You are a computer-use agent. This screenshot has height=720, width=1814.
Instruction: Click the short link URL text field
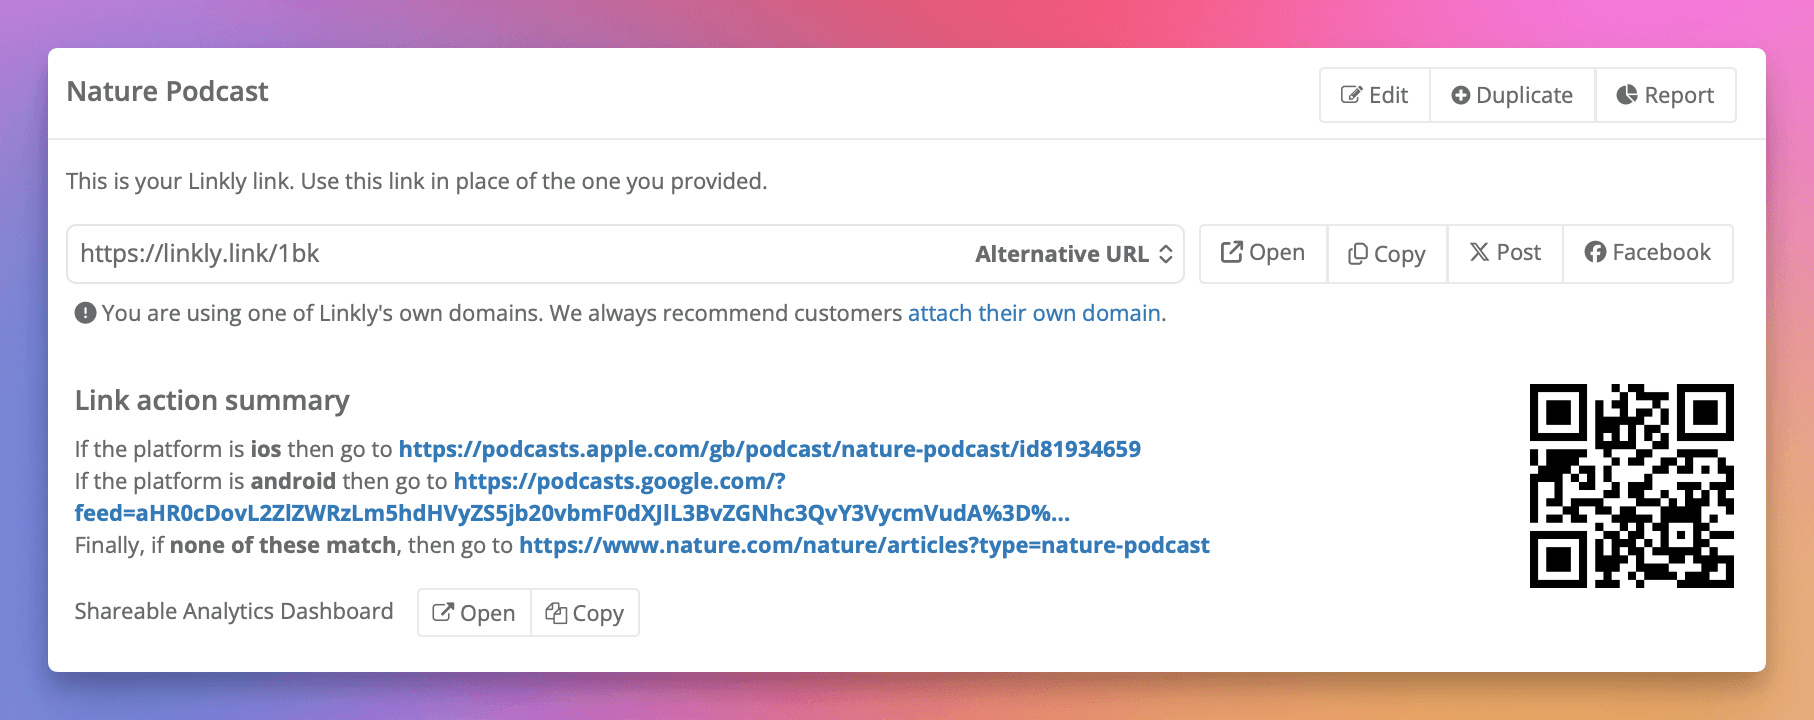click(500, 254)
